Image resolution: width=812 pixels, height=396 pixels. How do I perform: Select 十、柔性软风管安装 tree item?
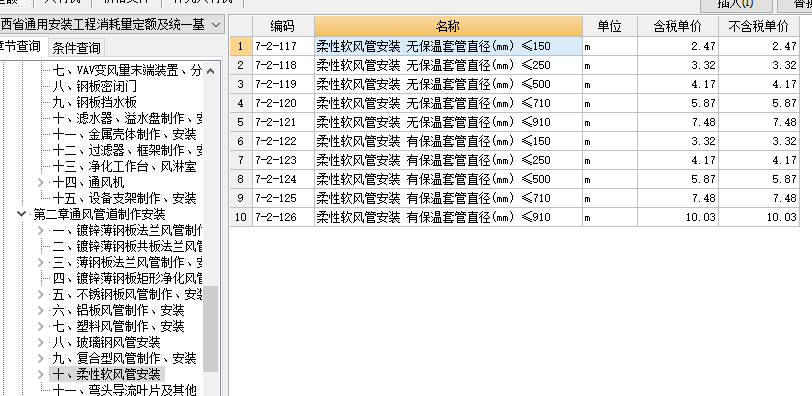[x=106, y=374]
